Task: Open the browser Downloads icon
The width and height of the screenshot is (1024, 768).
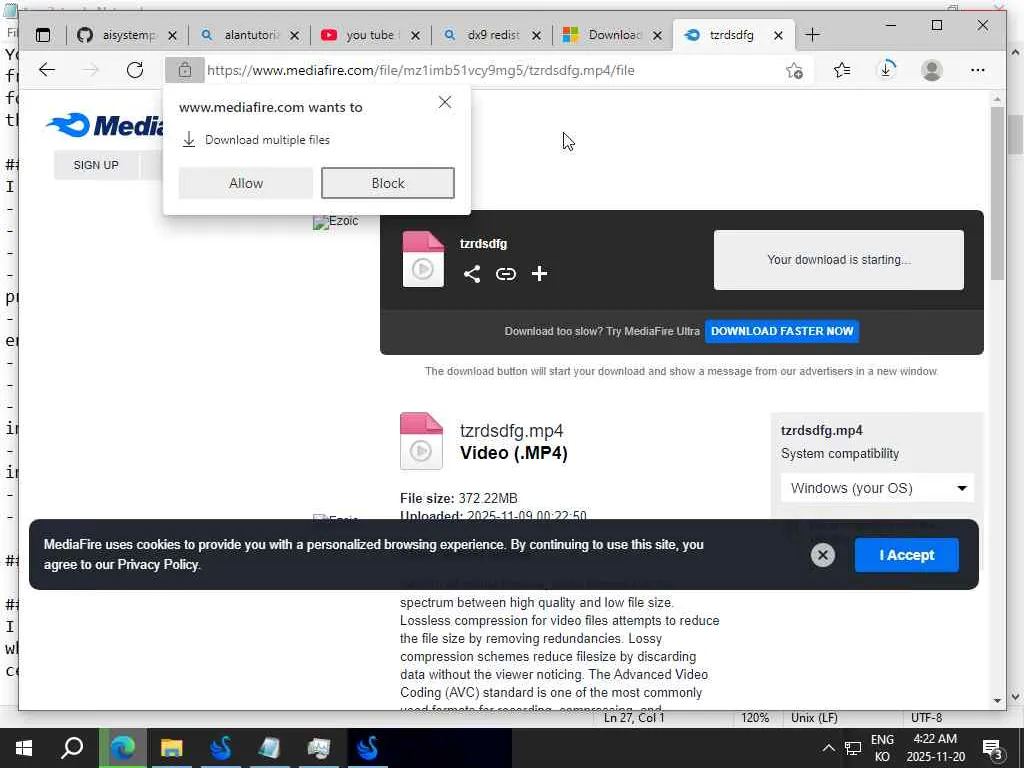Action: click(x=887, y=69)
